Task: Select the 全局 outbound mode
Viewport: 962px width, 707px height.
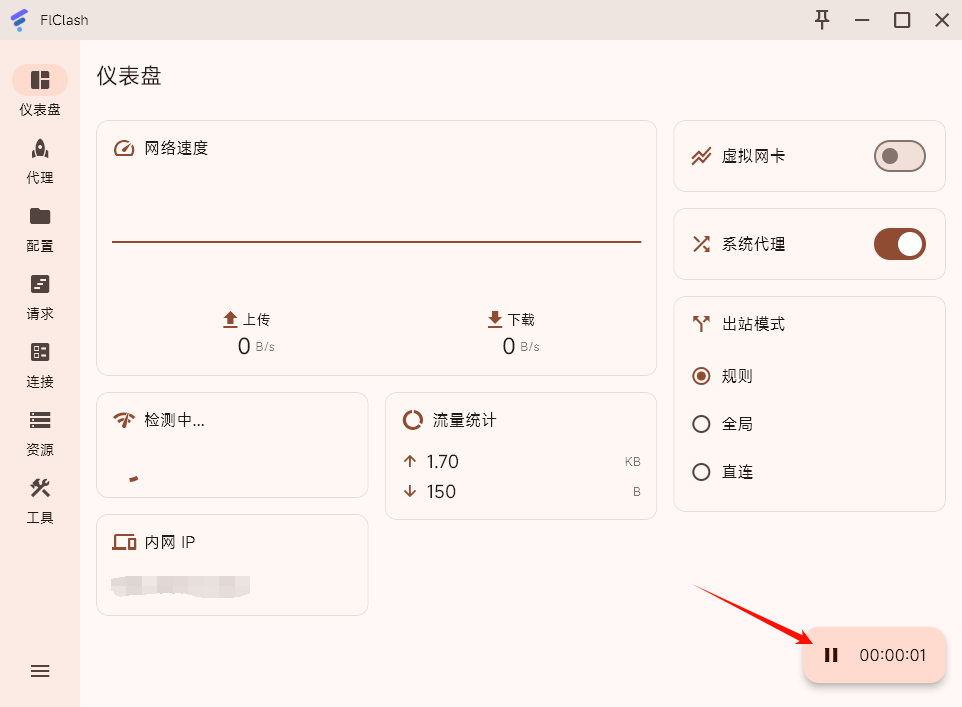Action: pyautogui.click(x=702, y=424)
